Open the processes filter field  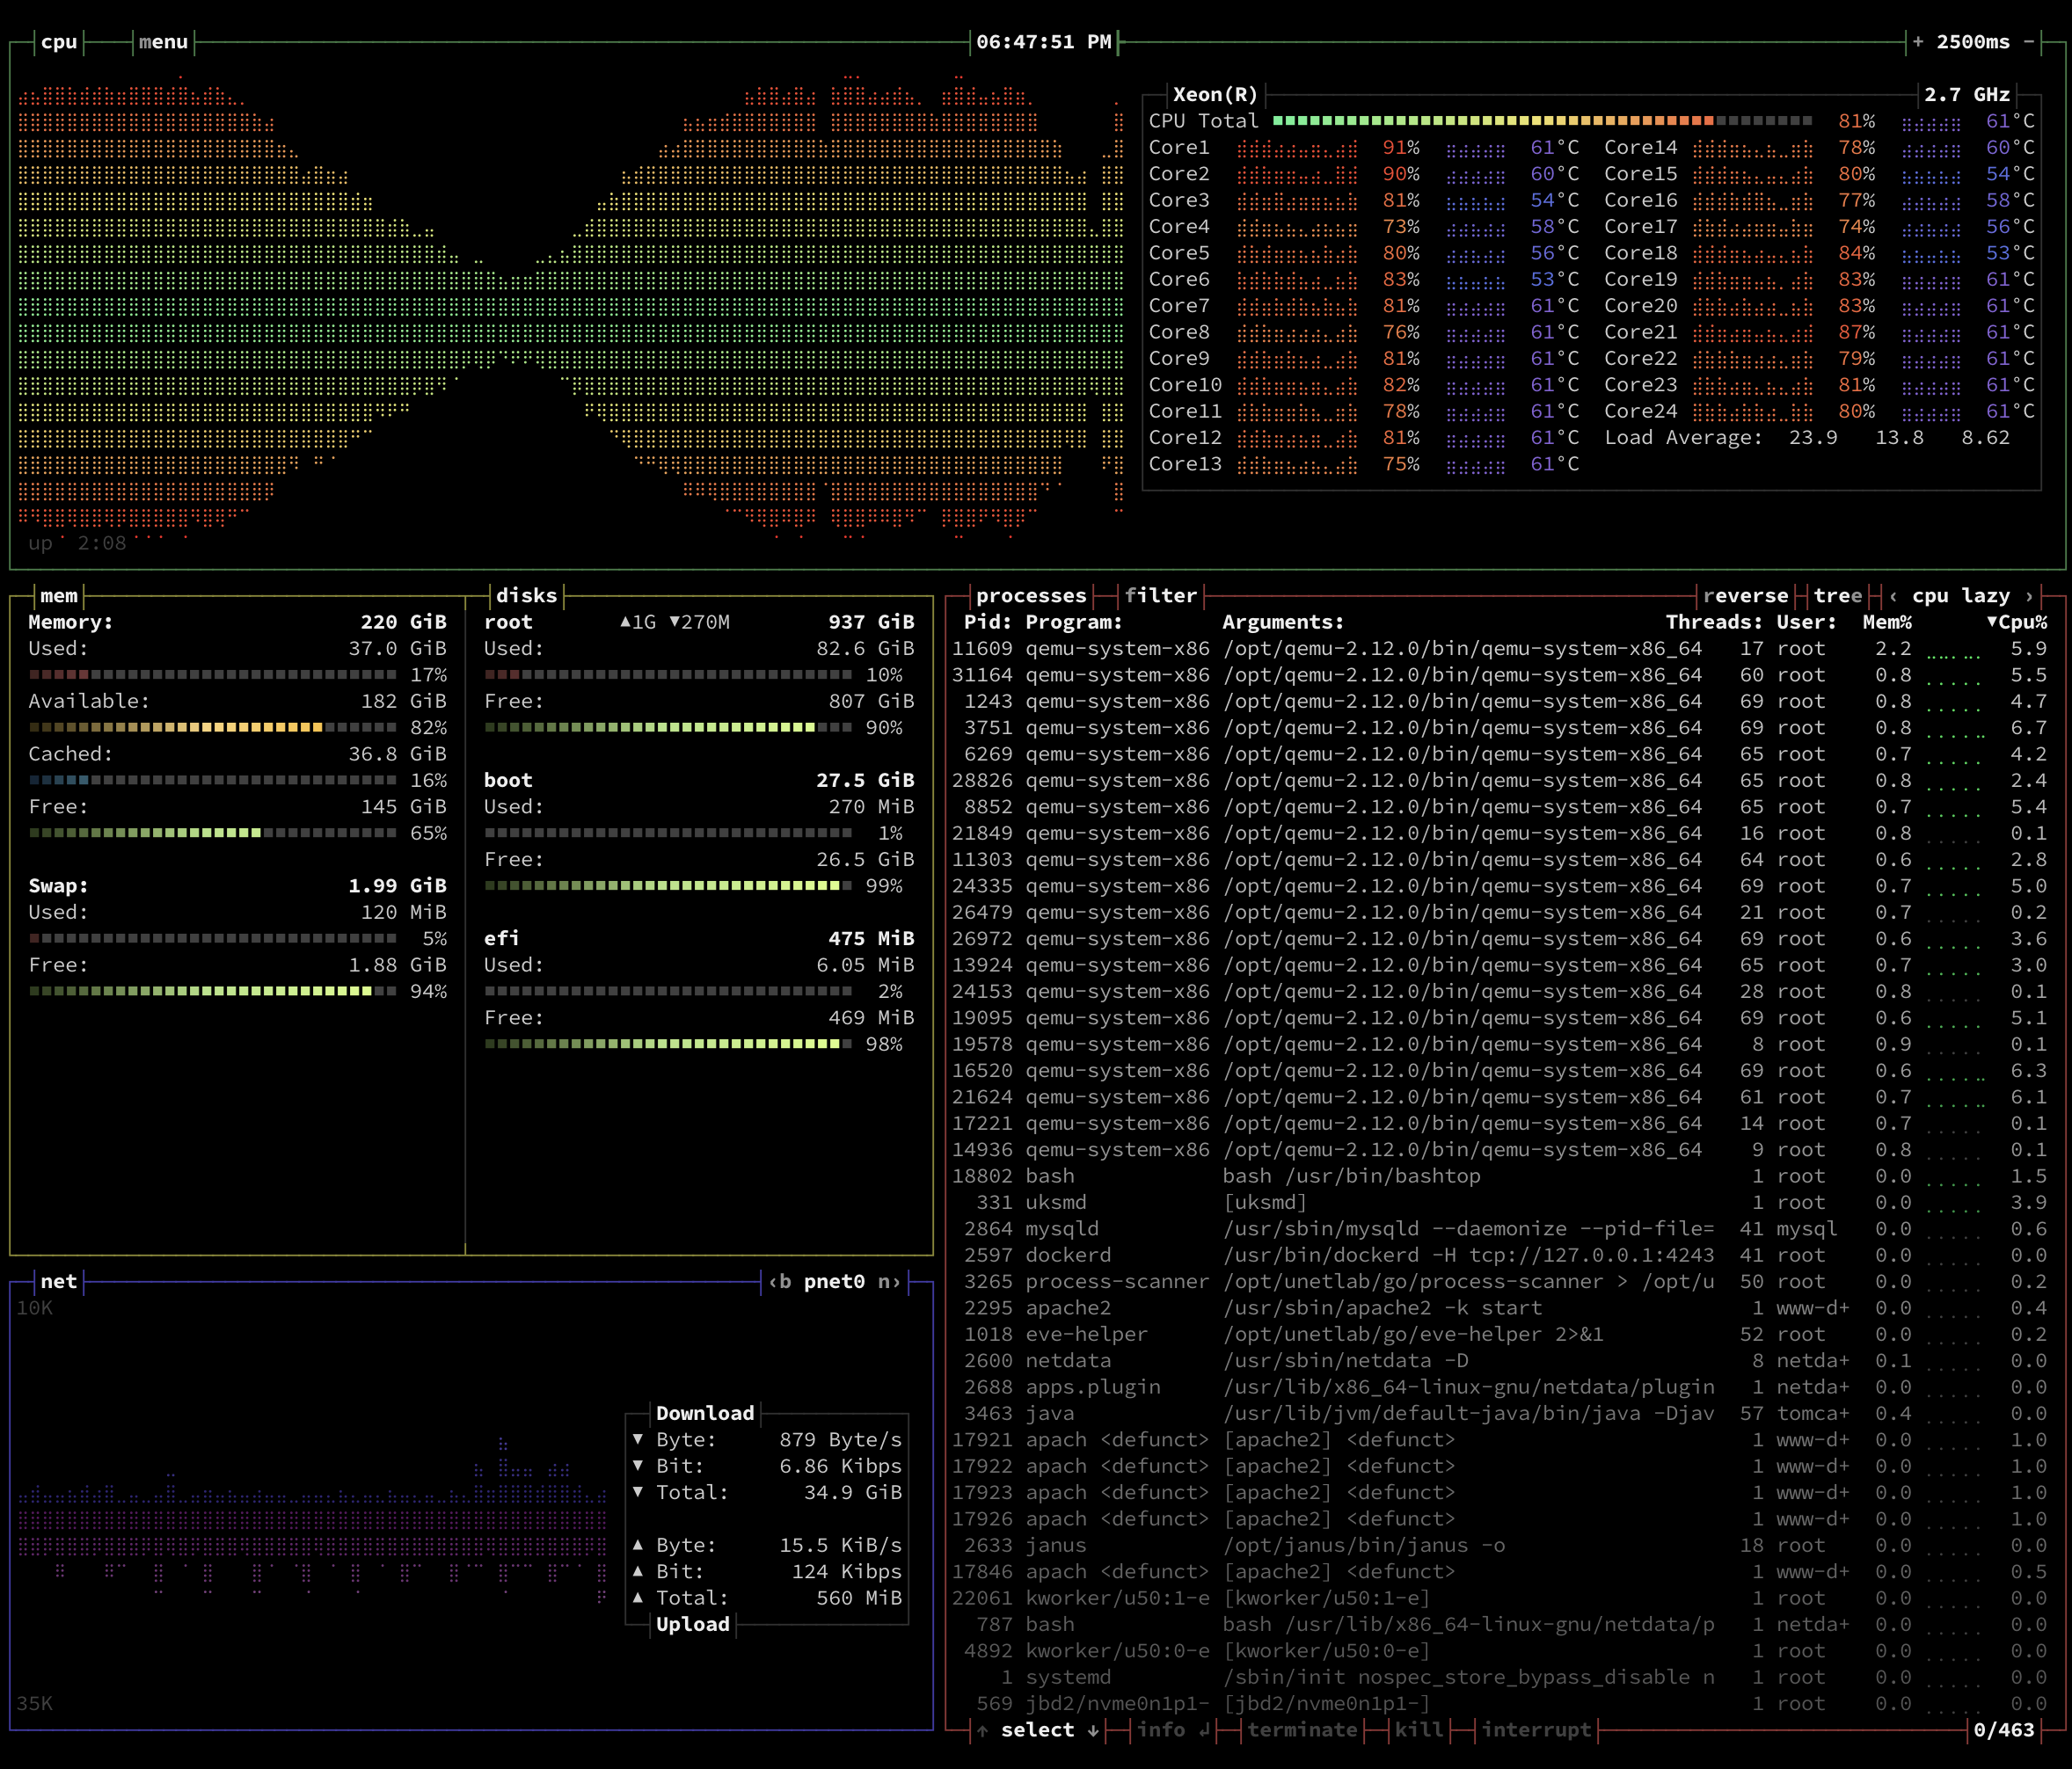pos(1160,596)
